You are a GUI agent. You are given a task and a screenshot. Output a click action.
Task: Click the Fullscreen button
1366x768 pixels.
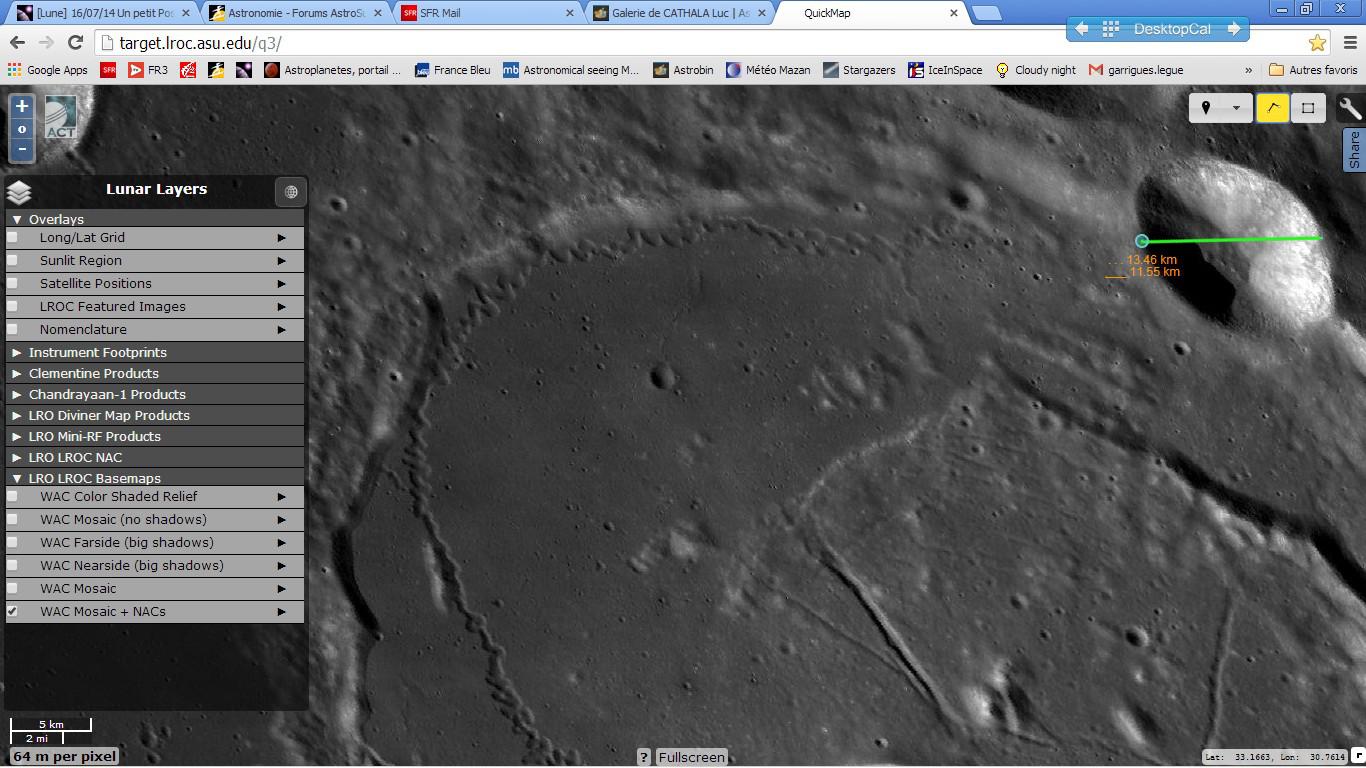point(691,757)
